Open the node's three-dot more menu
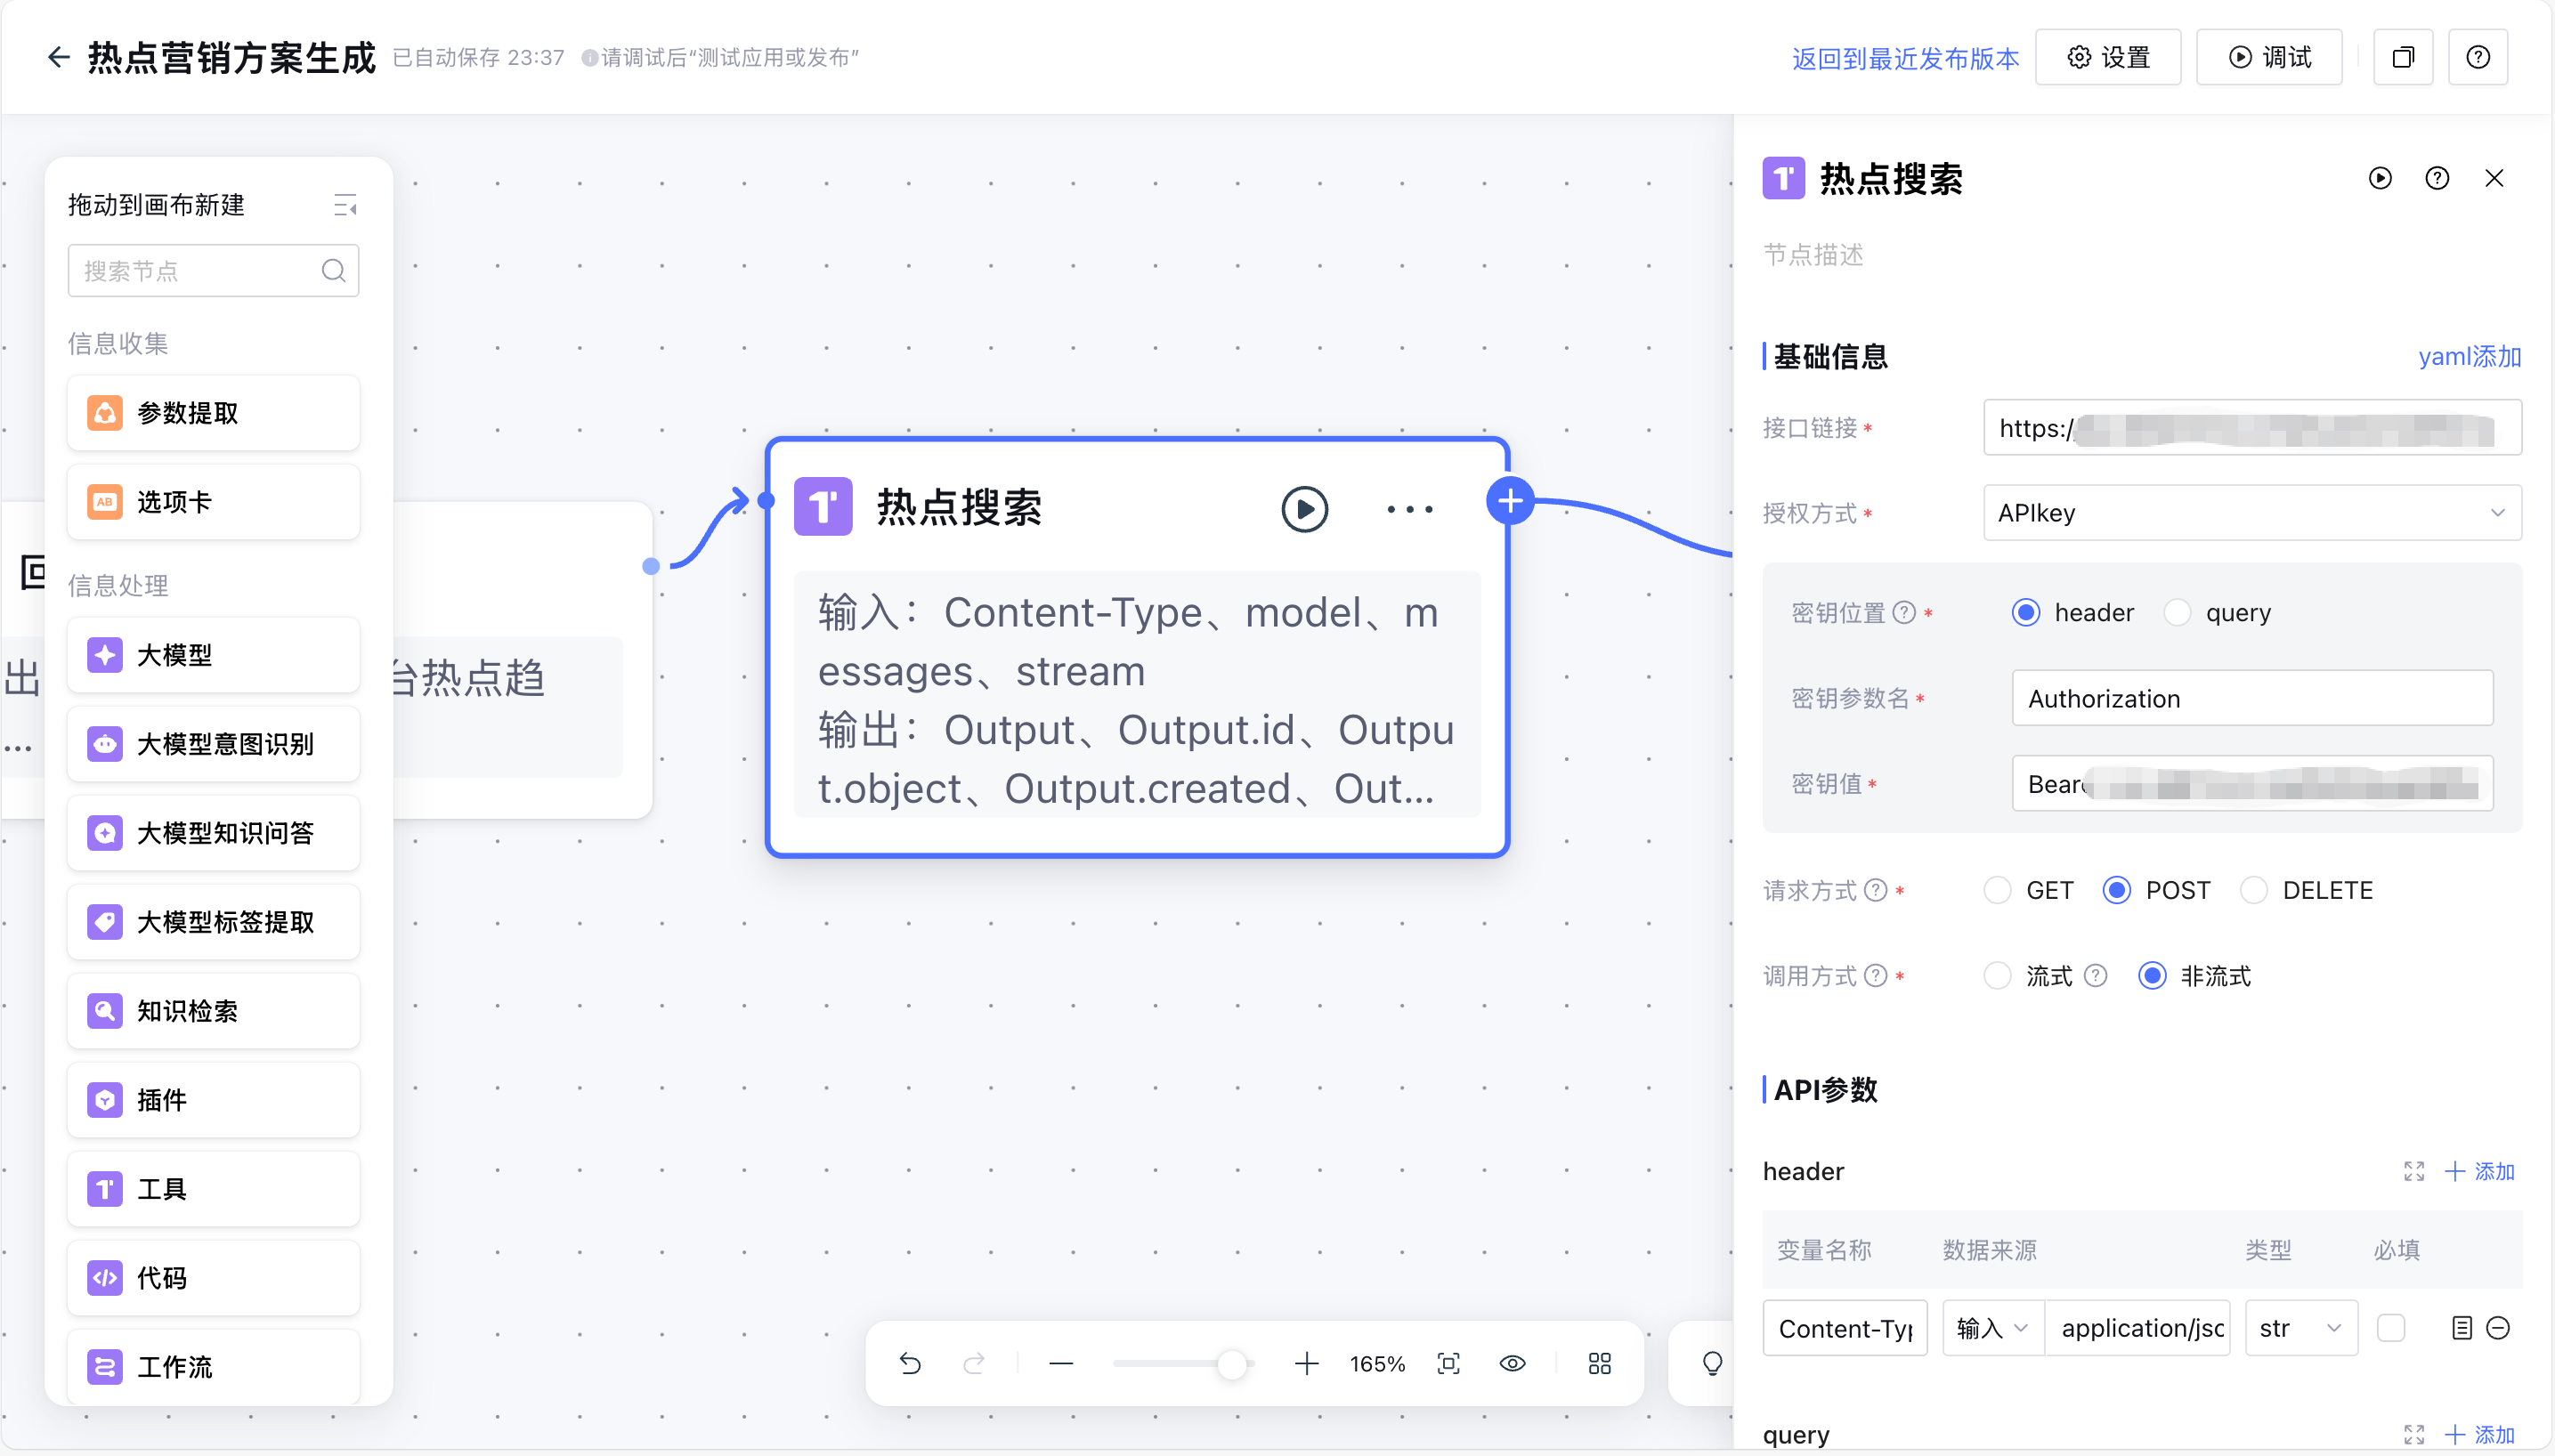Image resolution: width=2555 pixels, height=1456 pixels. [x=1409, y=509]
